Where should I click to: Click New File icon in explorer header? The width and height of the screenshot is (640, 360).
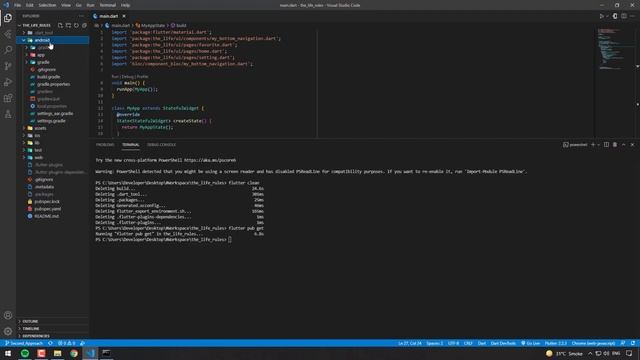(60, 25)
